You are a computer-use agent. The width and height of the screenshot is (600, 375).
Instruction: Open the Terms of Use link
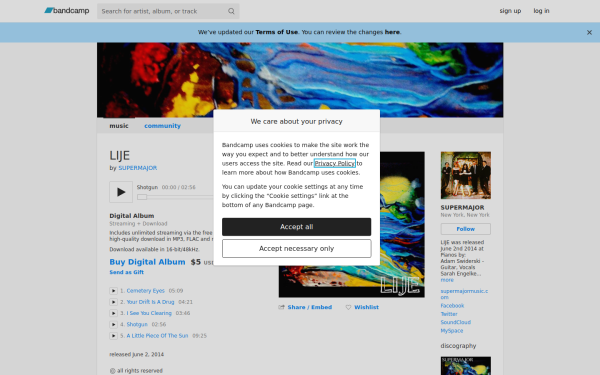pos(276,32)
